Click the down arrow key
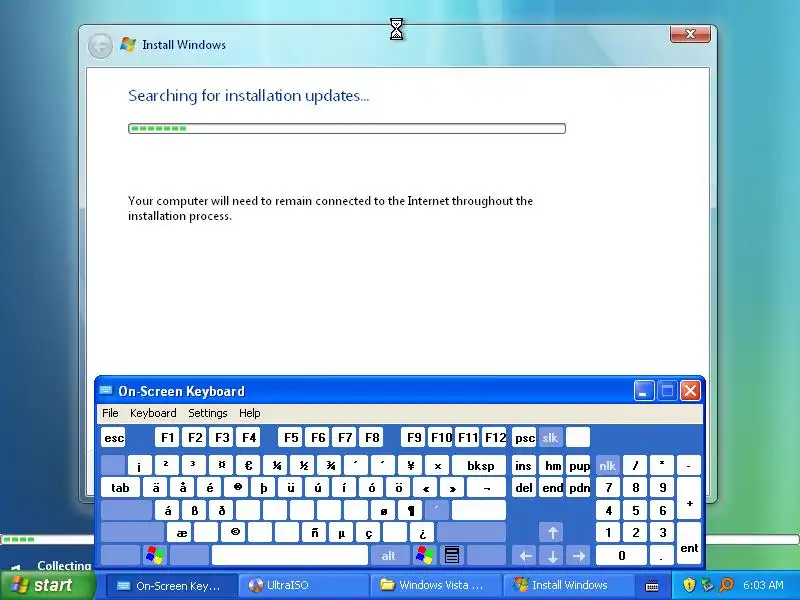The height and width of the screenshot is (600, 800). tap(552, 555)
